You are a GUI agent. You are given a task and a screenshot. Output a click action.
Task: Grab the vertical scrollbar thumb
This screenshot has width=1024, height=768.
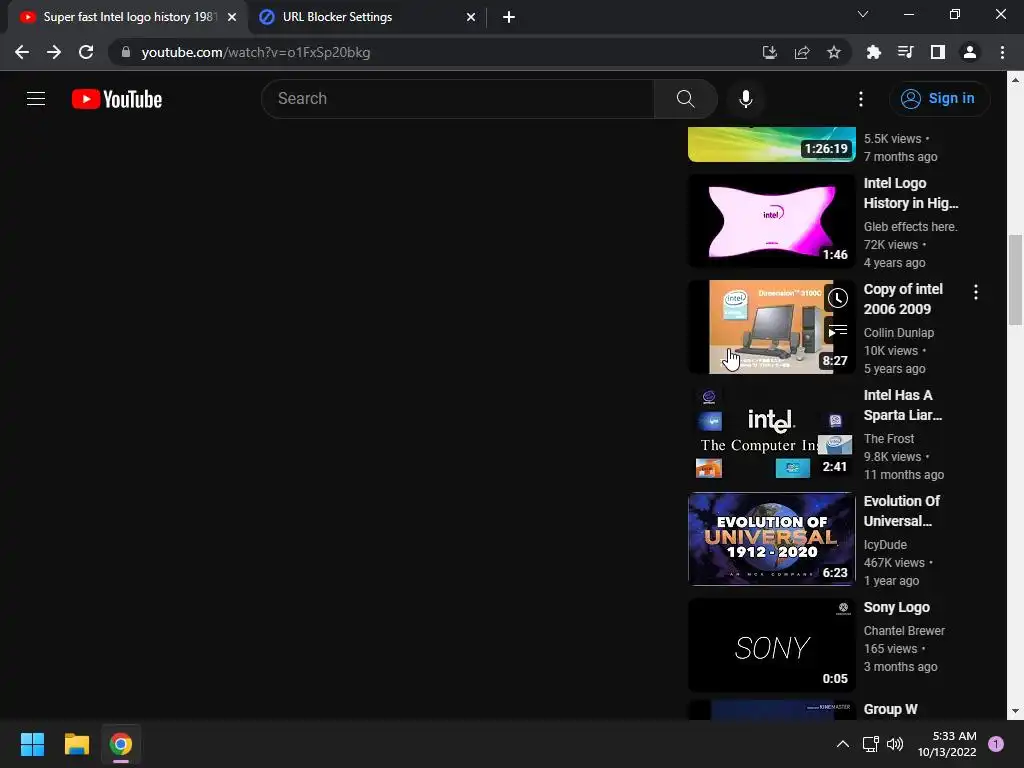1015,280
